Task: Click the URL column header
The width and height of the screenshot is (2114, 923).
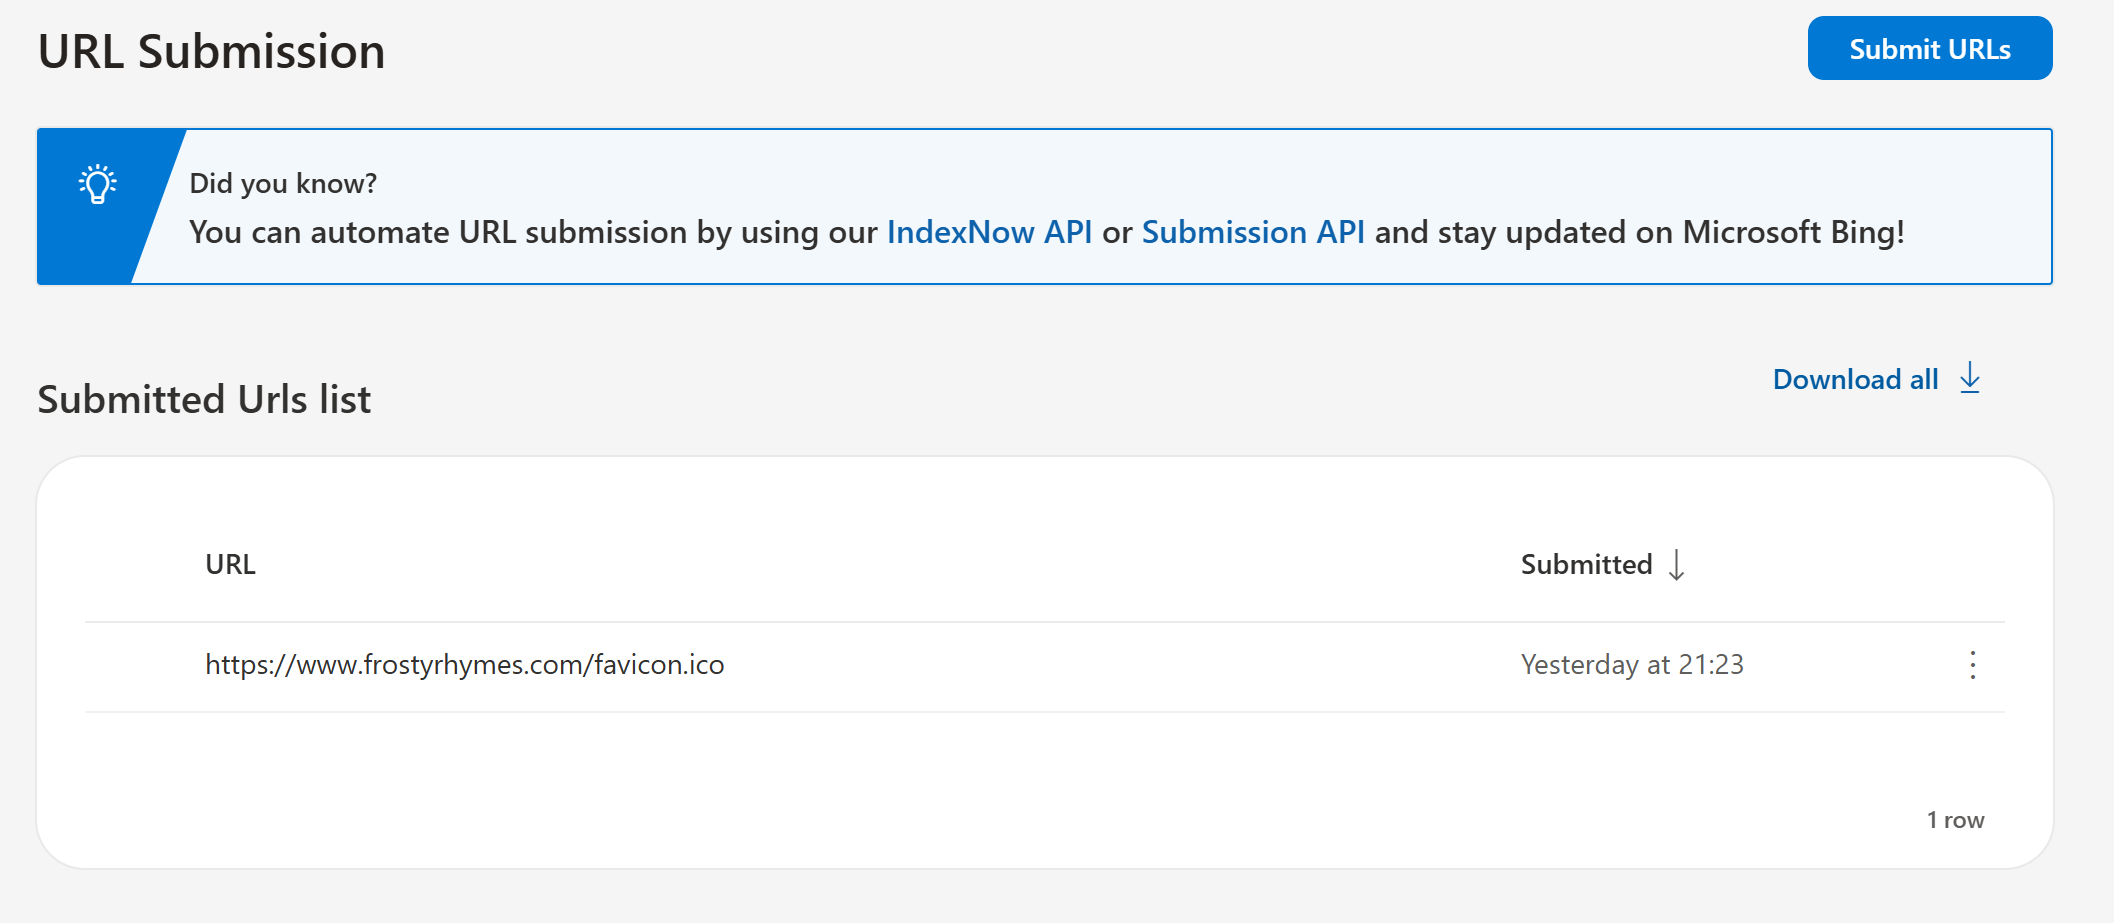Action: point(231,565)
